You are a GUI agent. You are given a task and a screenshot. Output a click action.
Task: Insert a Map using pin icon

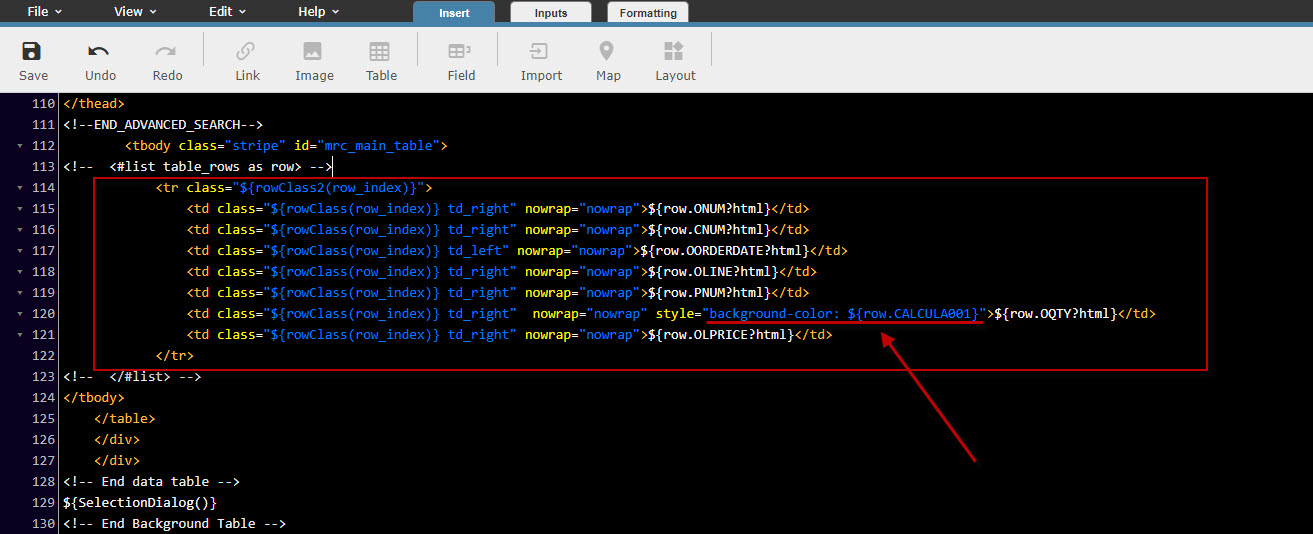608,52
